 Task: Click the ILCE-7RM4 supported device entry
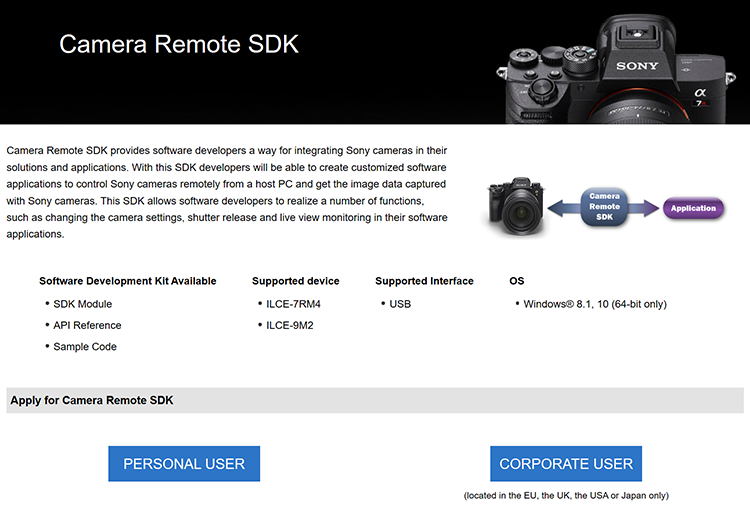coord(295,304)
